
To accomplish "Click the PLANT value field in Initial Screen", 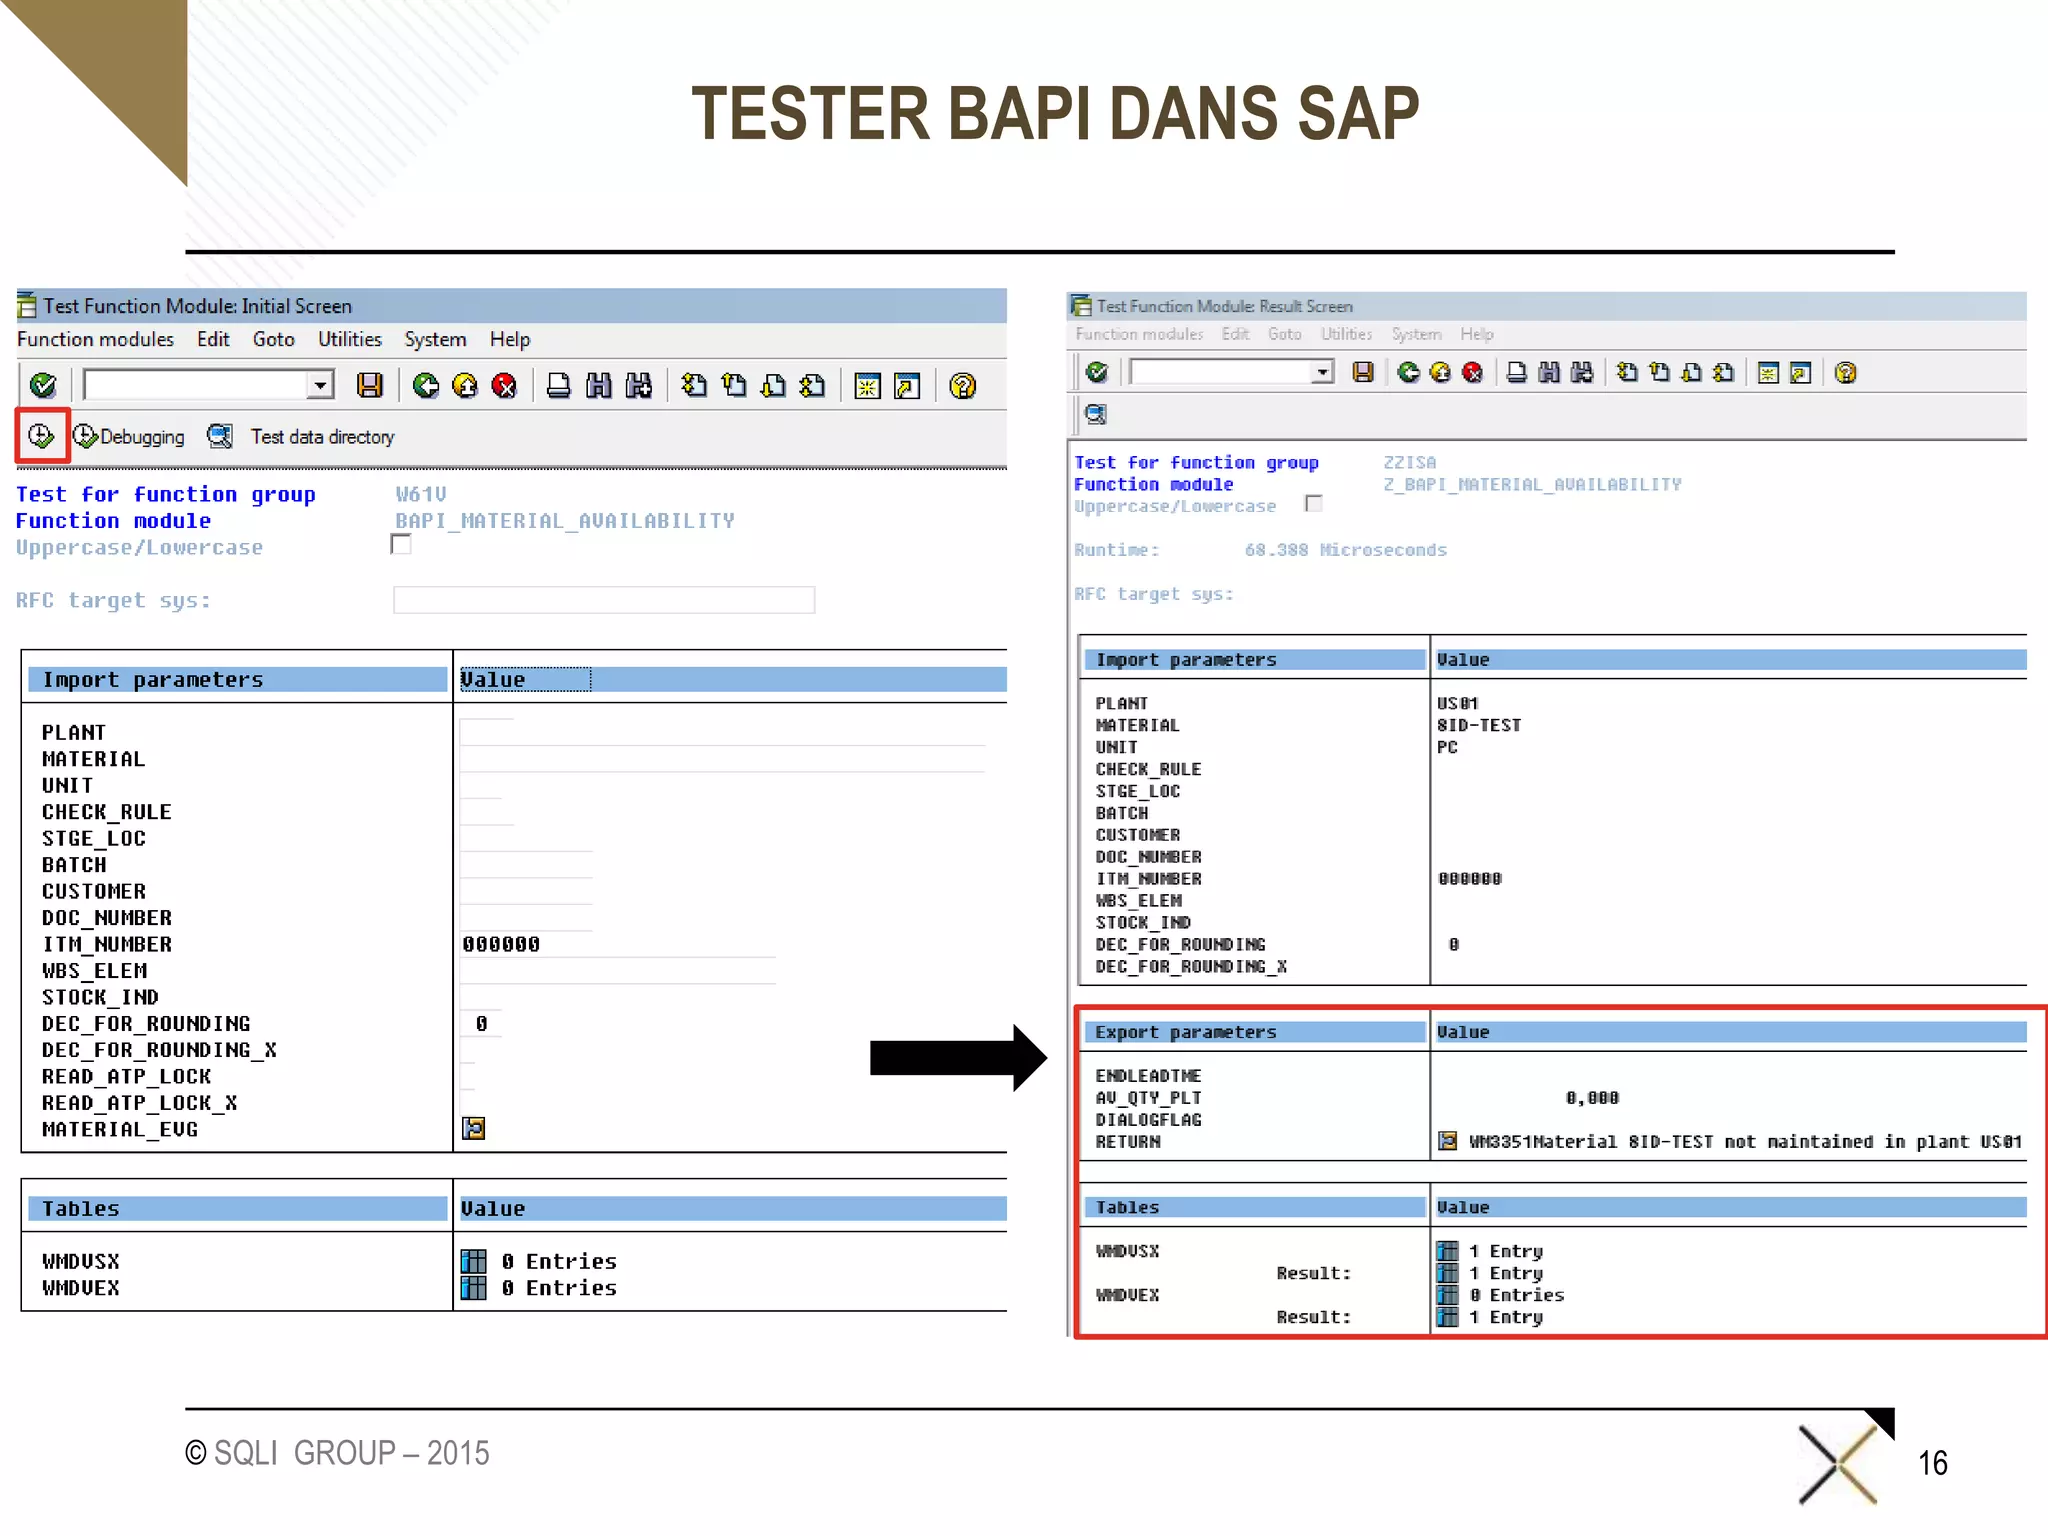I will pos(487,732).
